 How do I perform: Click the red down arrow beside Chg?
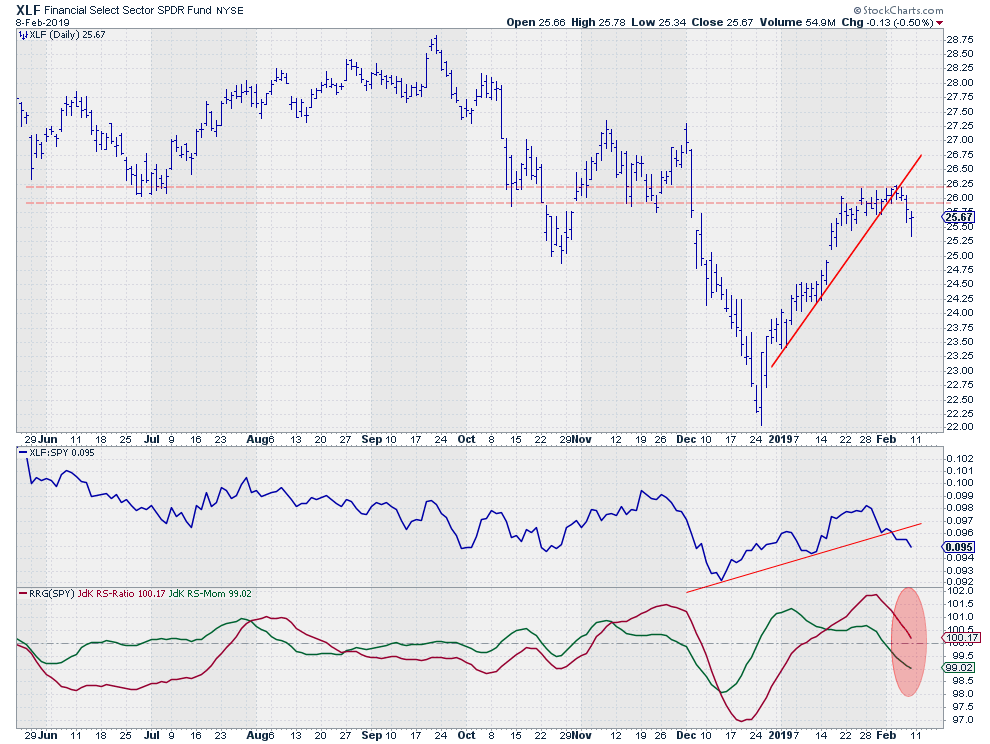coord(940,23)
